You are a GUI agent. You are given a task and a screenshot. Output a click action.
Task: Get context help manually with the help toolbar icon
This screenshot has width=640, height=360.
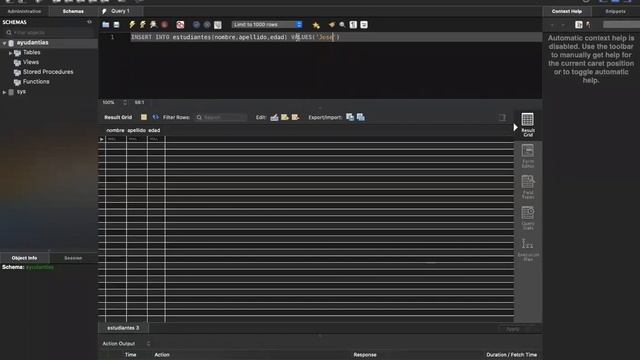(x=578, y=25)
